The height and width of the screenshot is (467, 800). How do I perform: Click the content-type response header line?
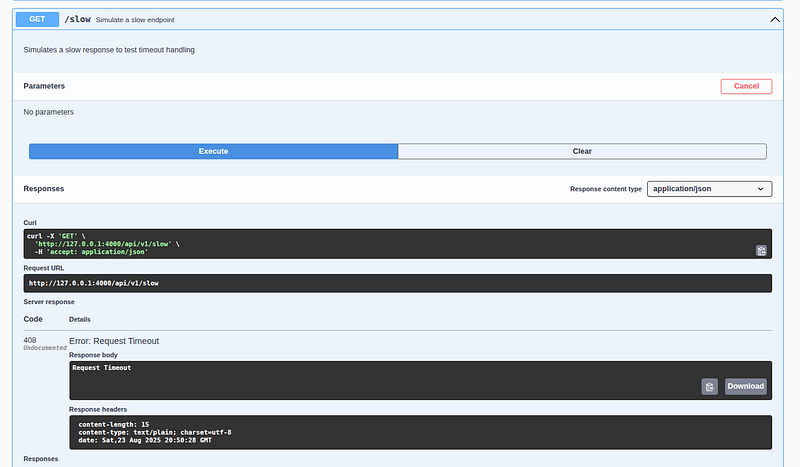tap(155, 432)
